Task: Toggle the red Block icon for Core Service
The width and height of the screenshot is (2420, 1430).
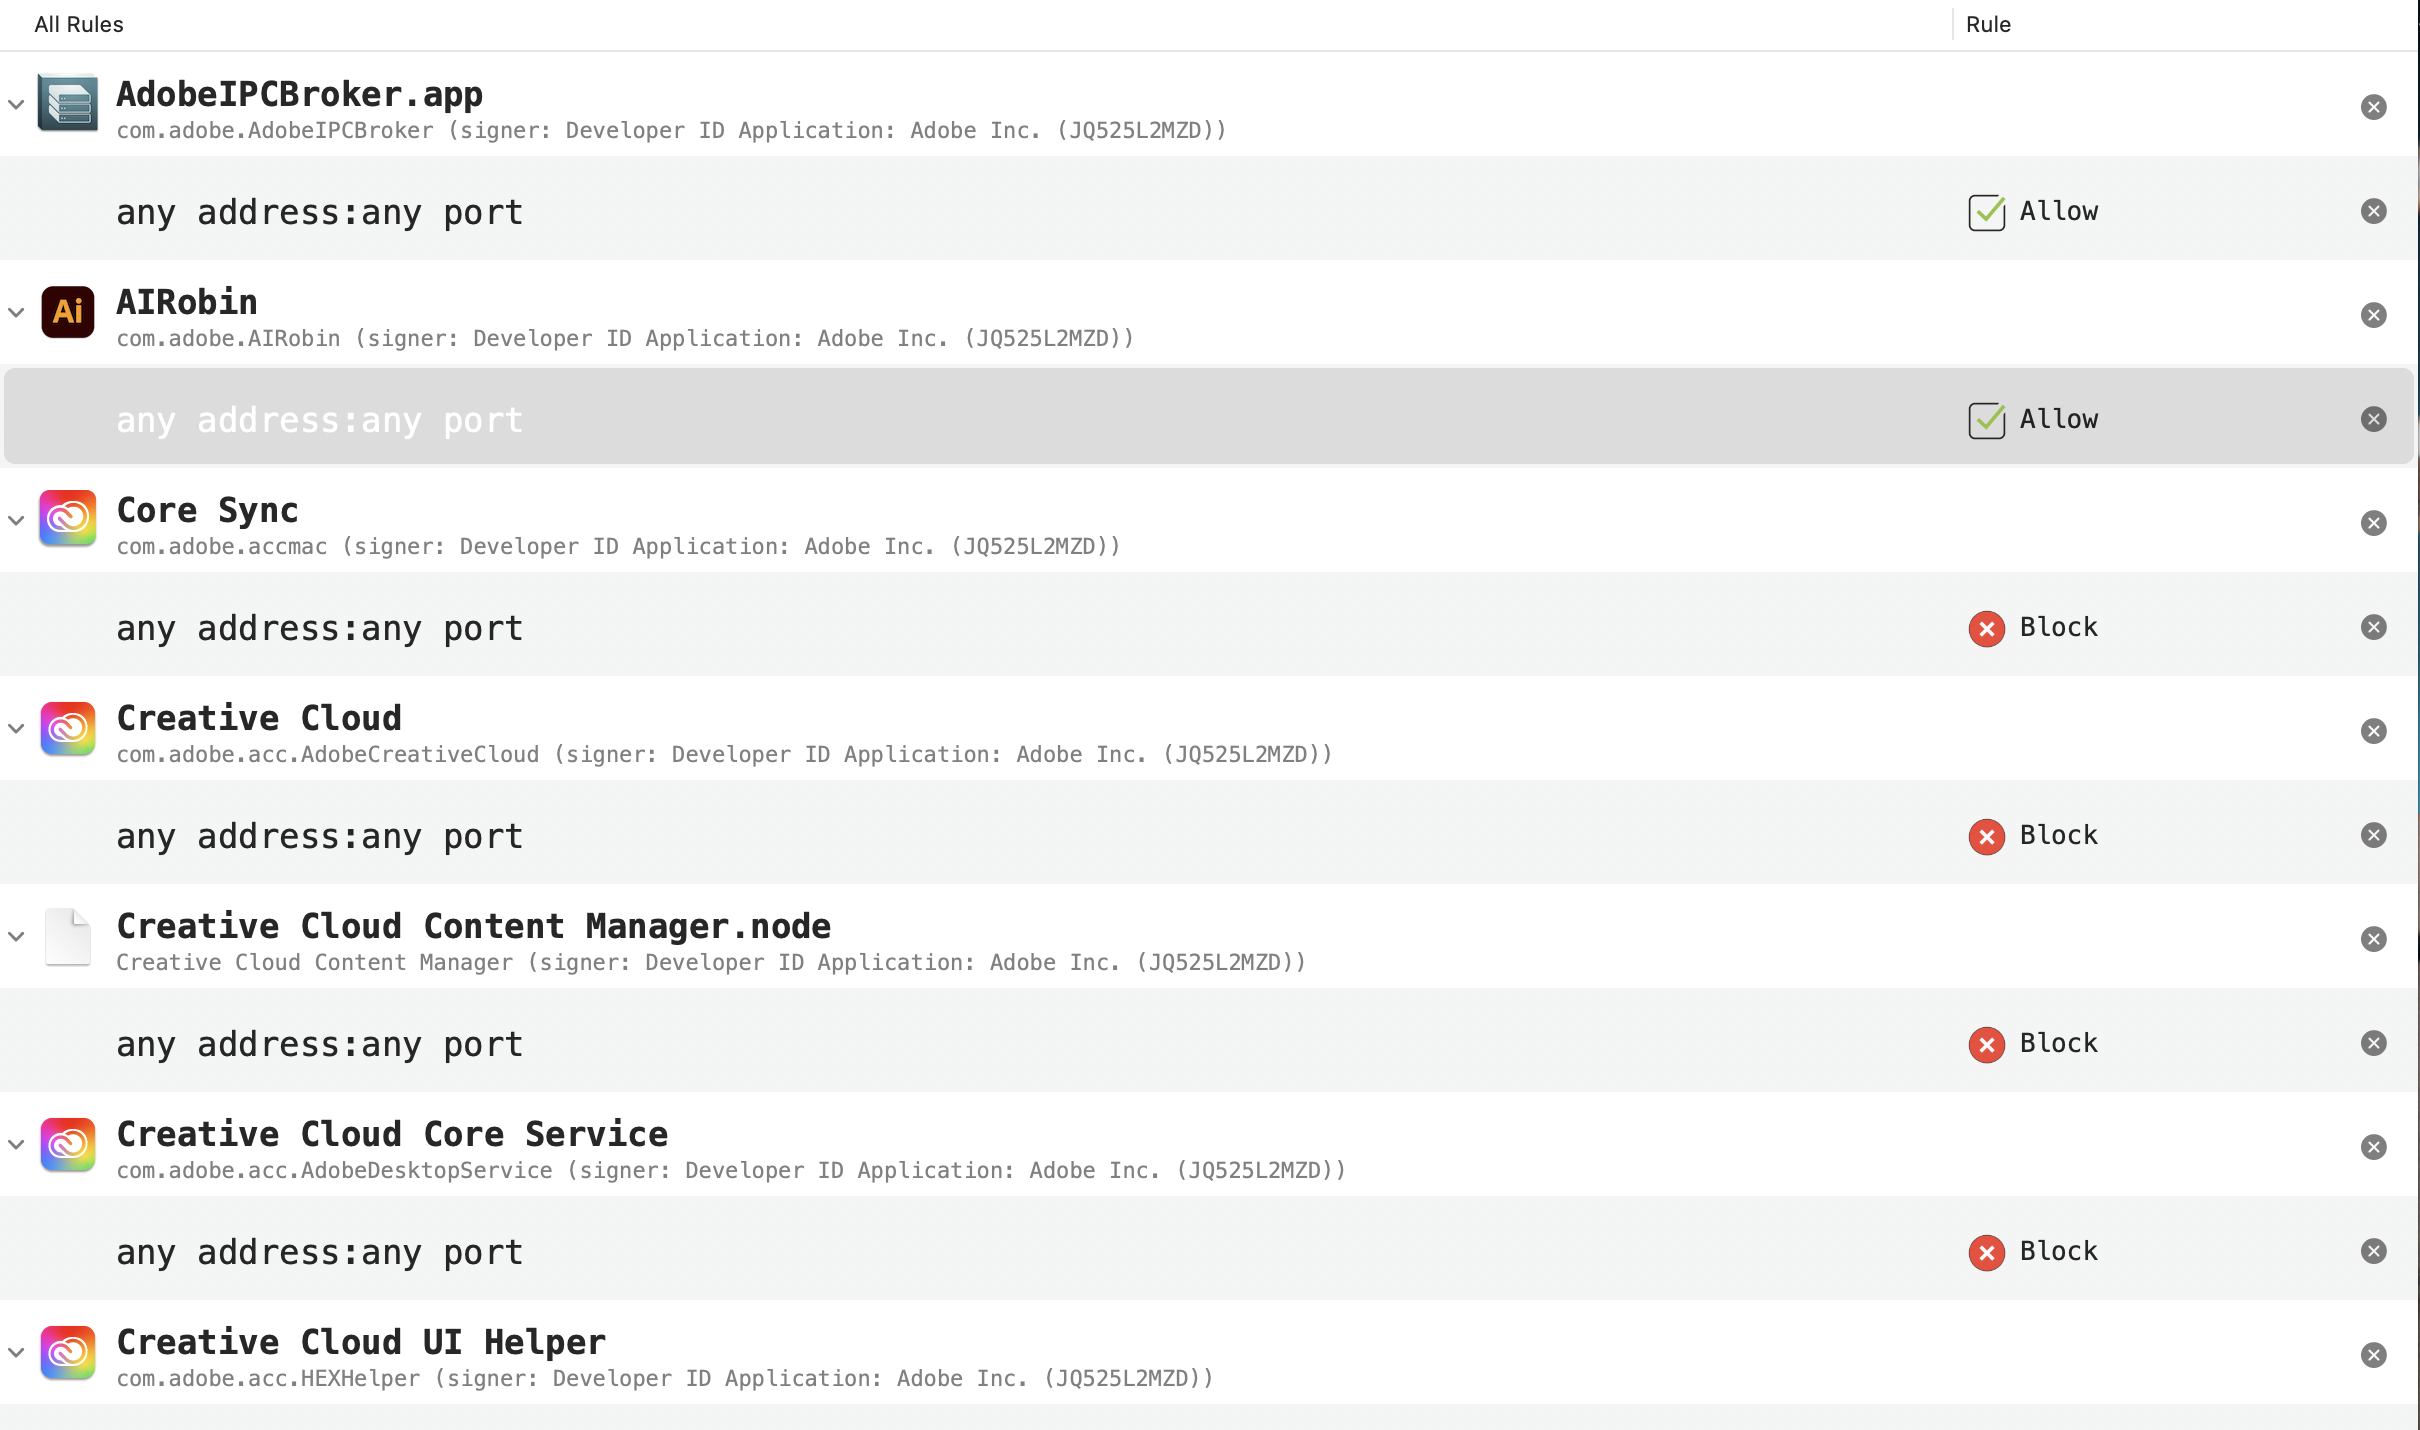Action: click(1986, 1252)
